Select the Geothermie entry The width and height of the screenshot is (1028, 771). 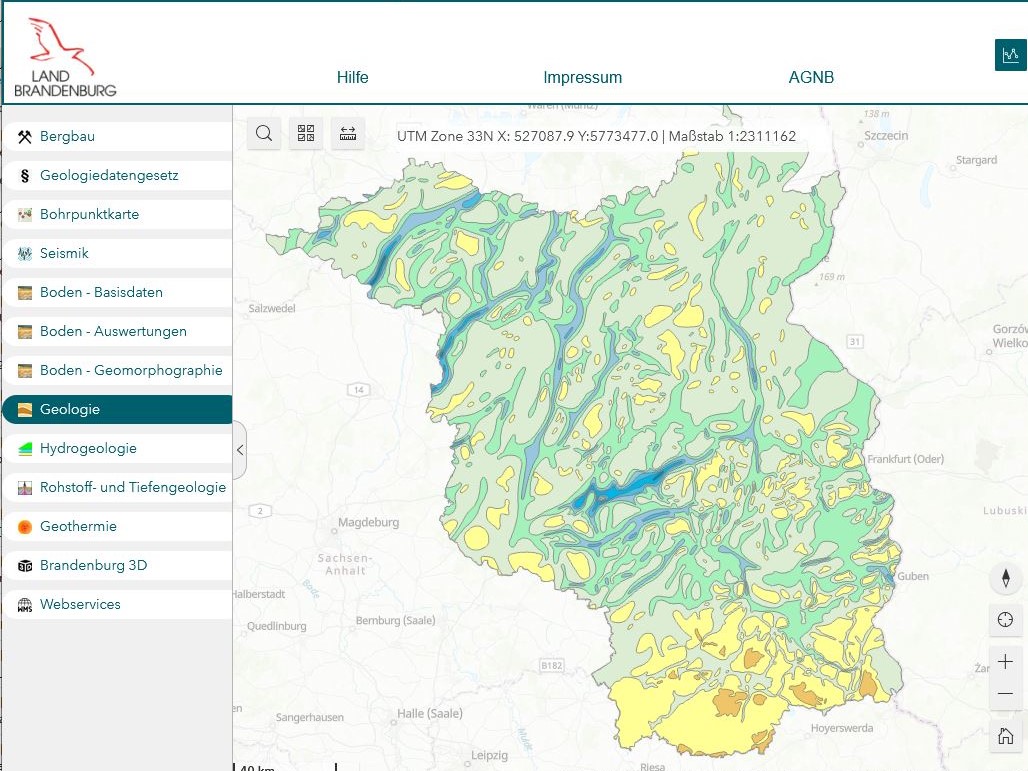point(118,526)
